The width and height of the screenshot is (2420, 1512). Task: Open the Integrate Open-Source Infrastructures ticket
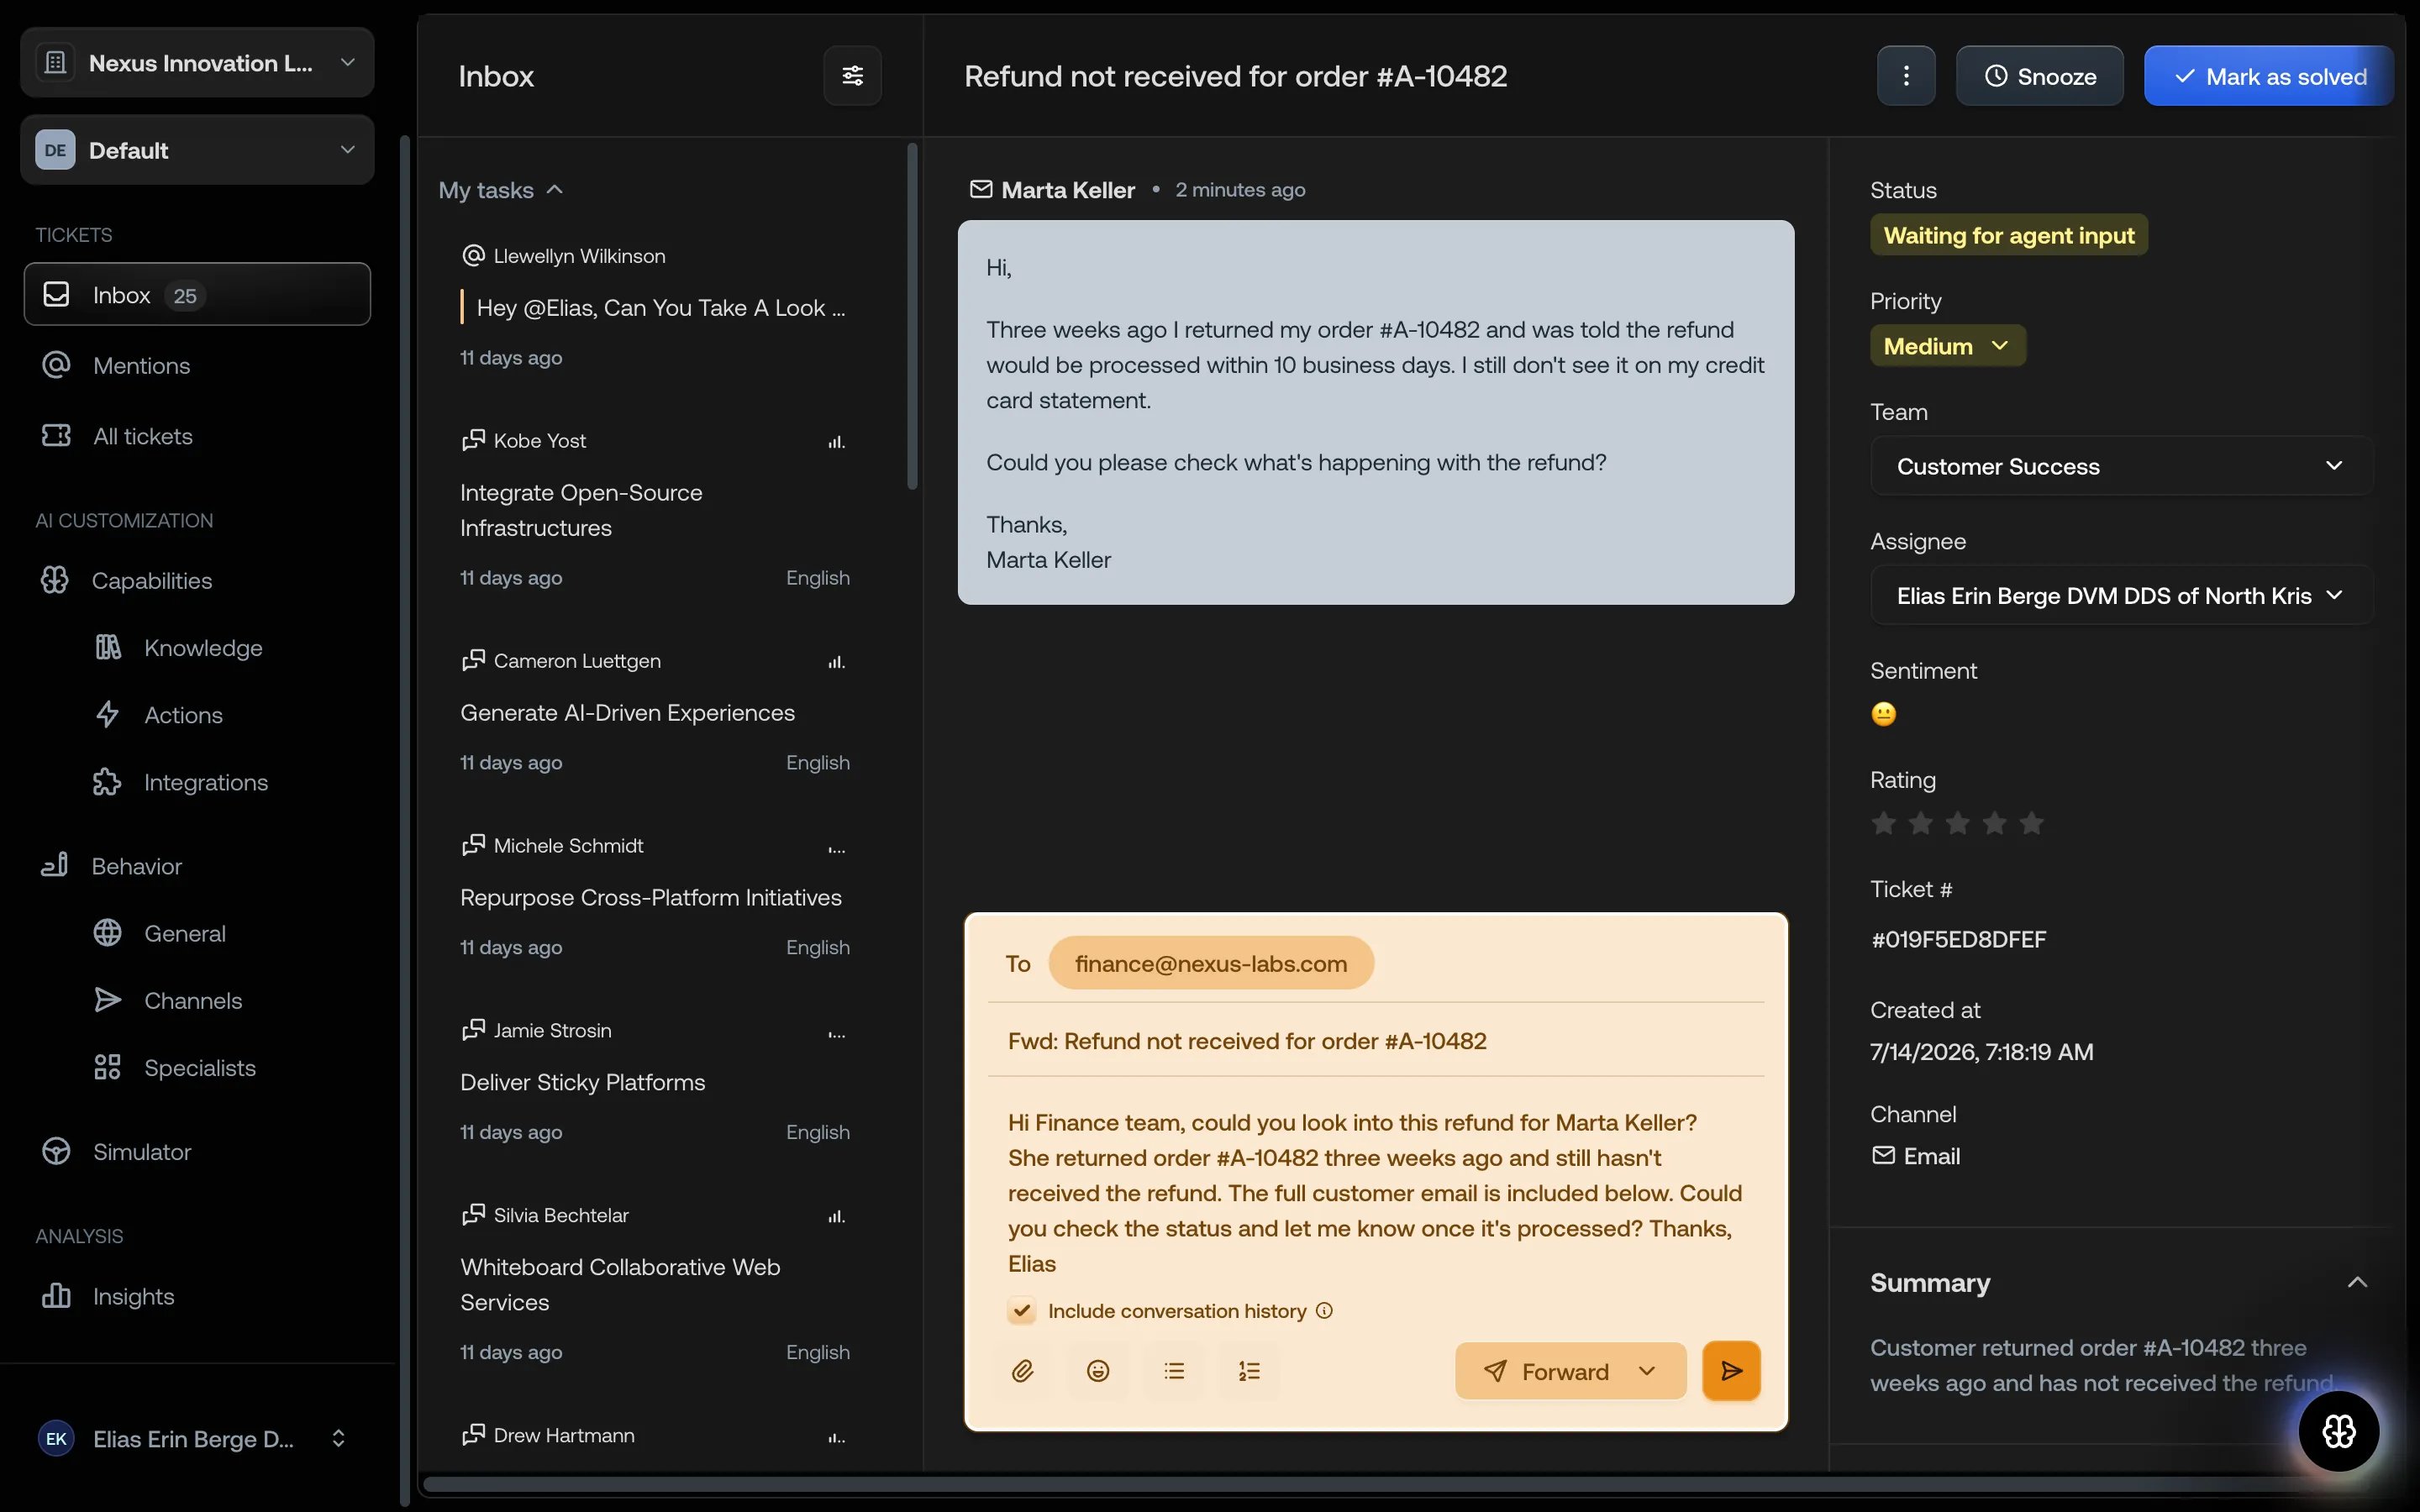pyautogui.click(x=656, y=510)
